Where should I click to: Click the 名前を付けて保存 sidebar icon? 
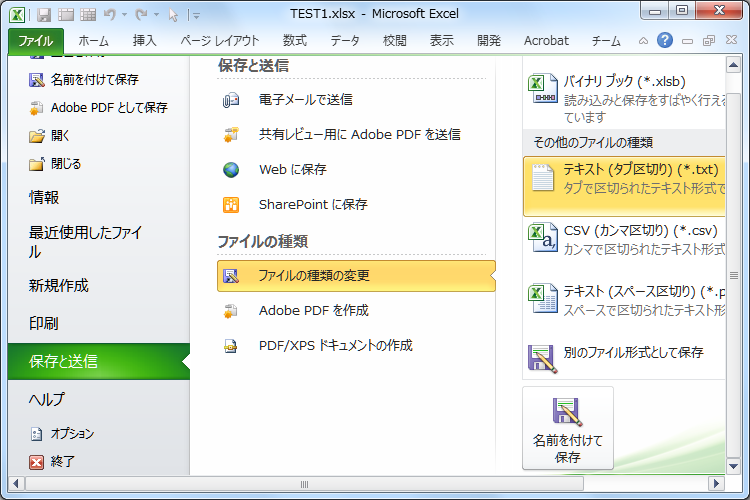37,80
